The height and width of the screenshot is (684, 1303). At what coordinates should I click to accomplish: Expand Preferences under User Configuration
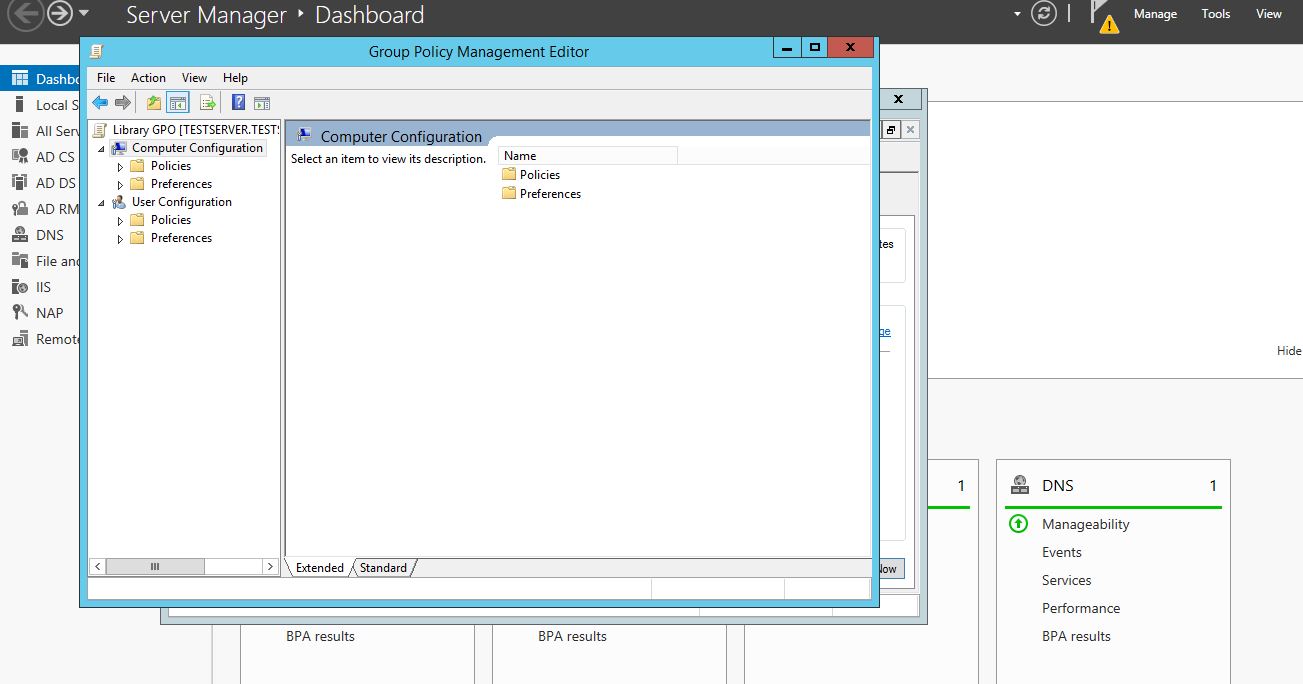(120, 239)
